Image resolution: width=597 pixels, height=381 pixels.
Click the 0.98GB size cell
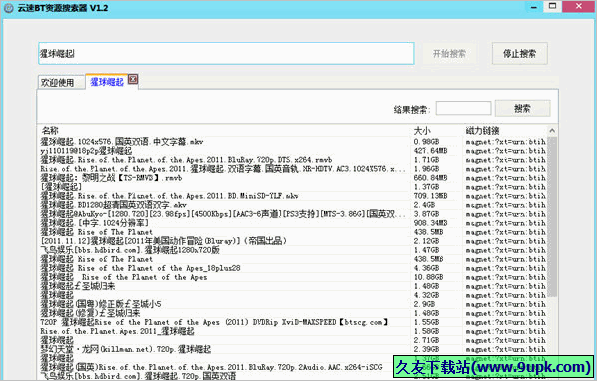coord(426,142)
